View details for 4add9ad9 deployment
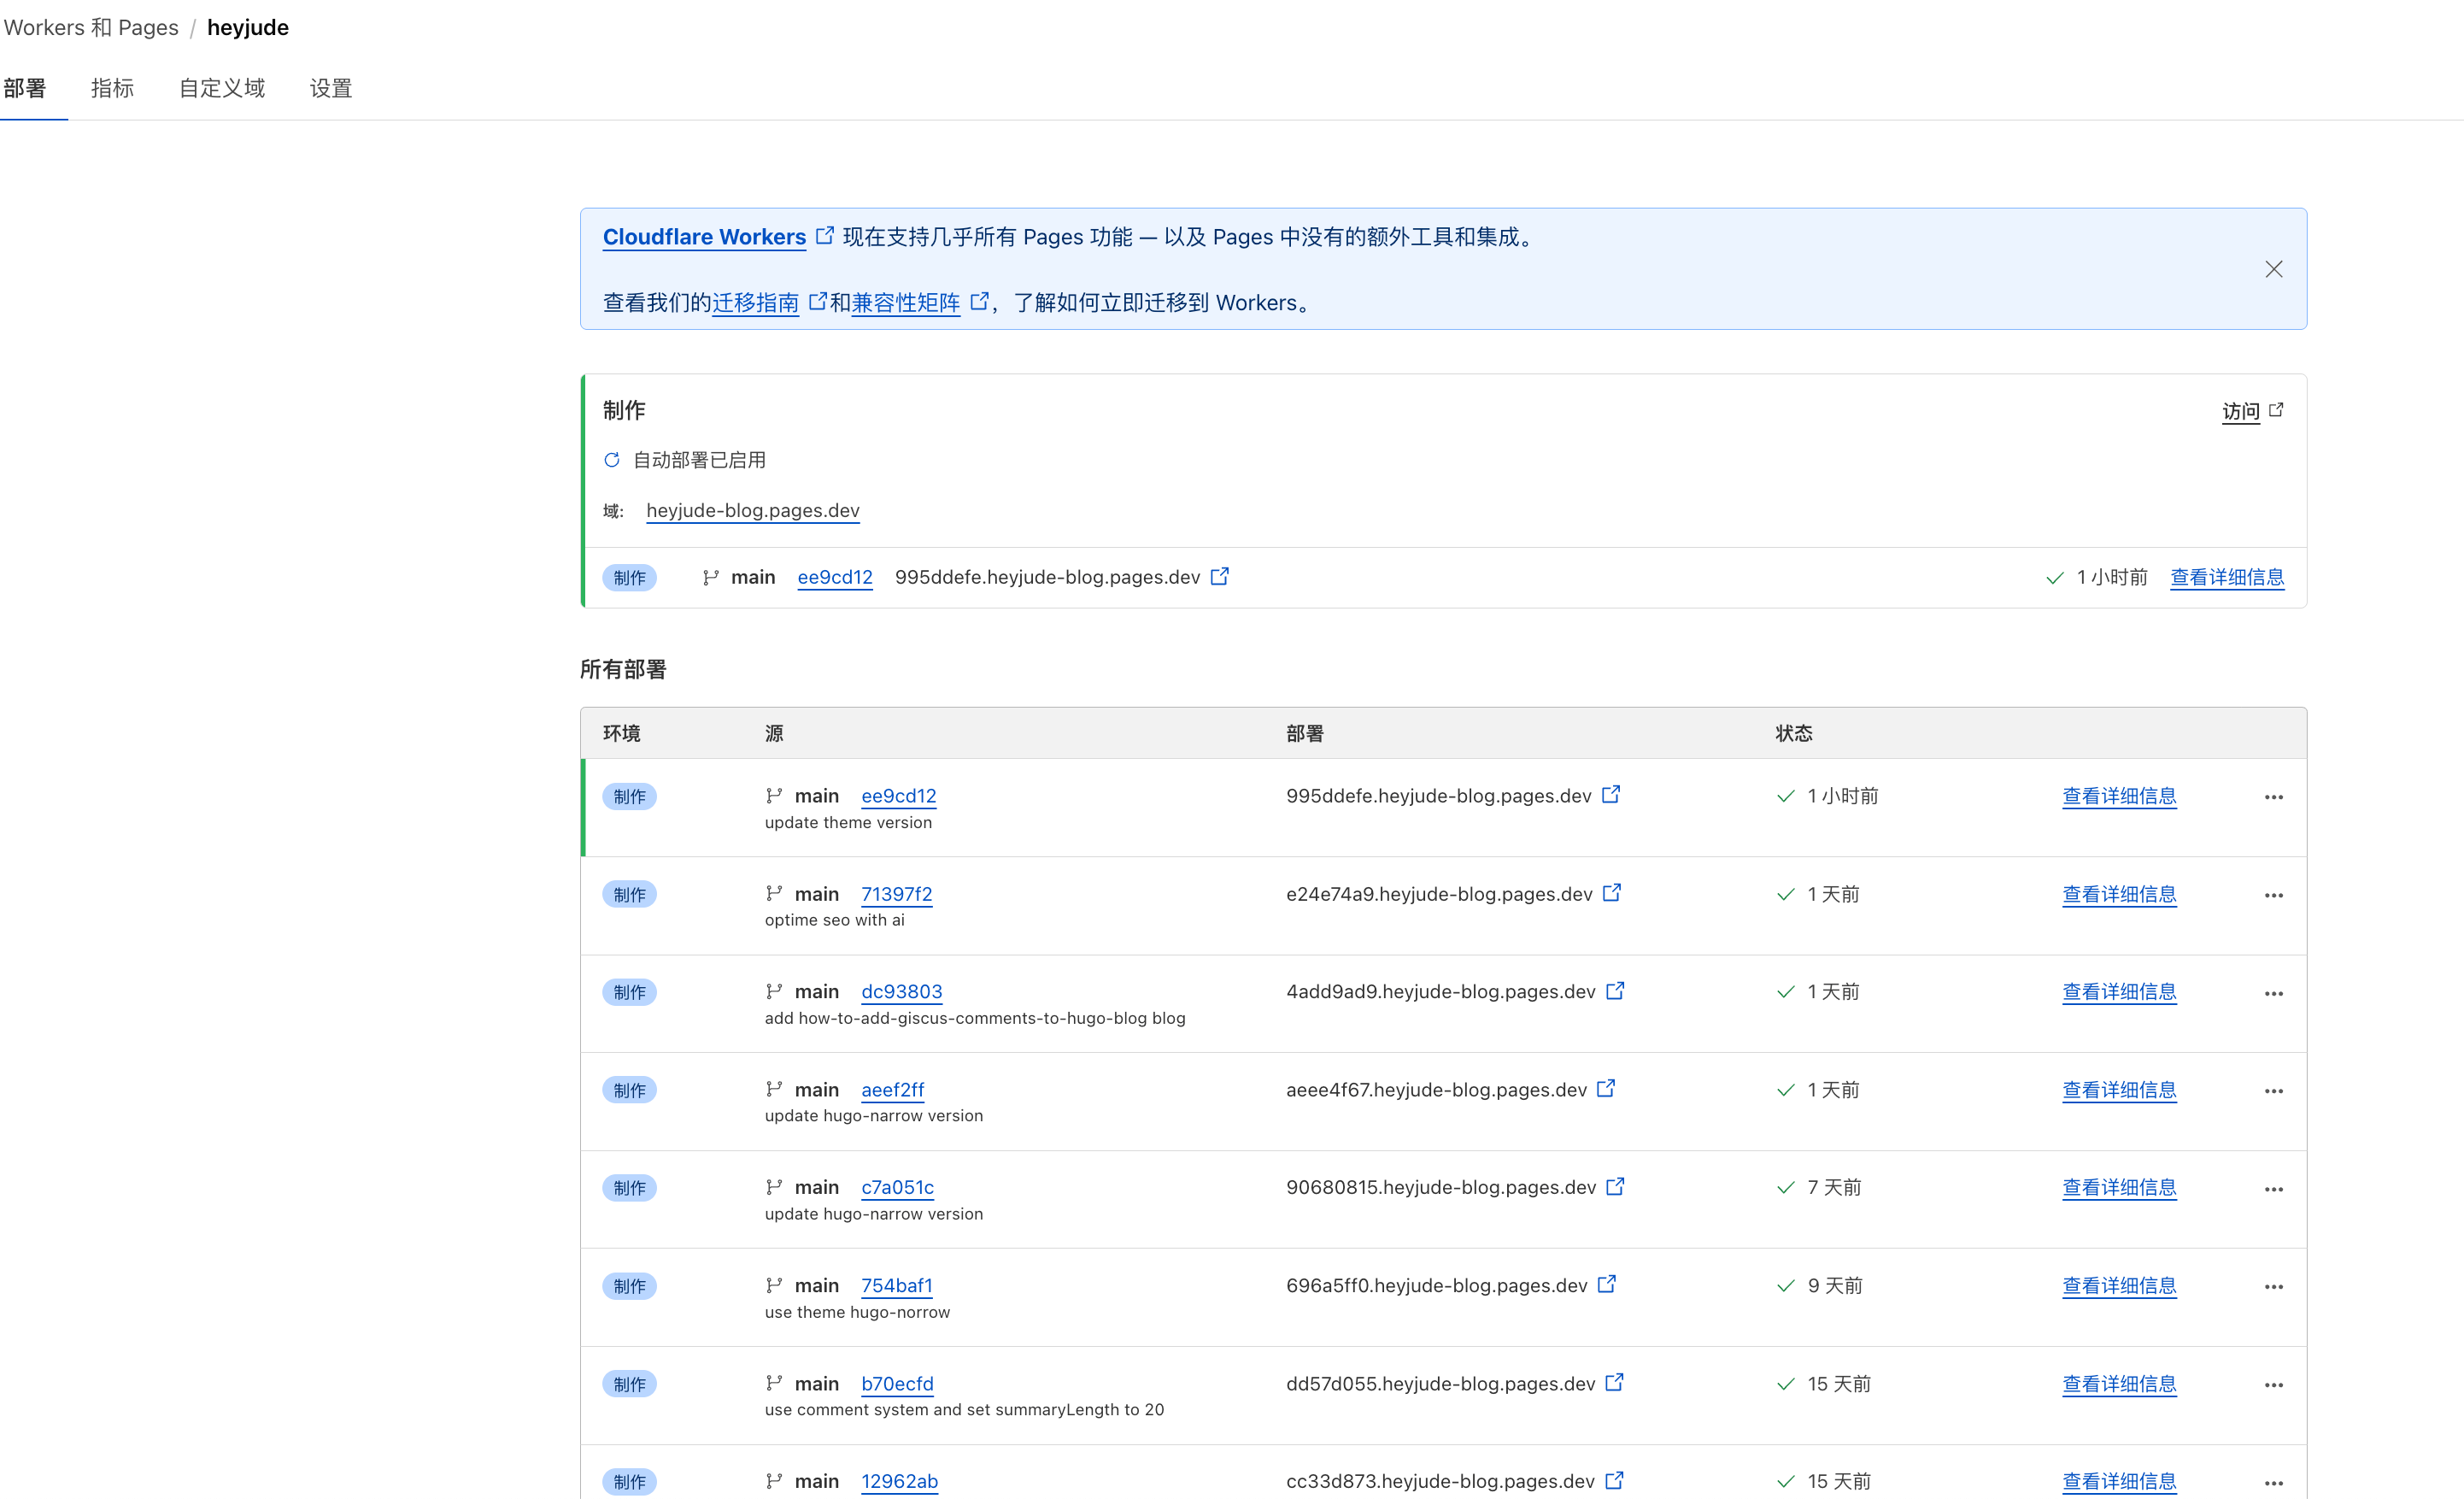2464x1499 pixels. [2119, 992]
